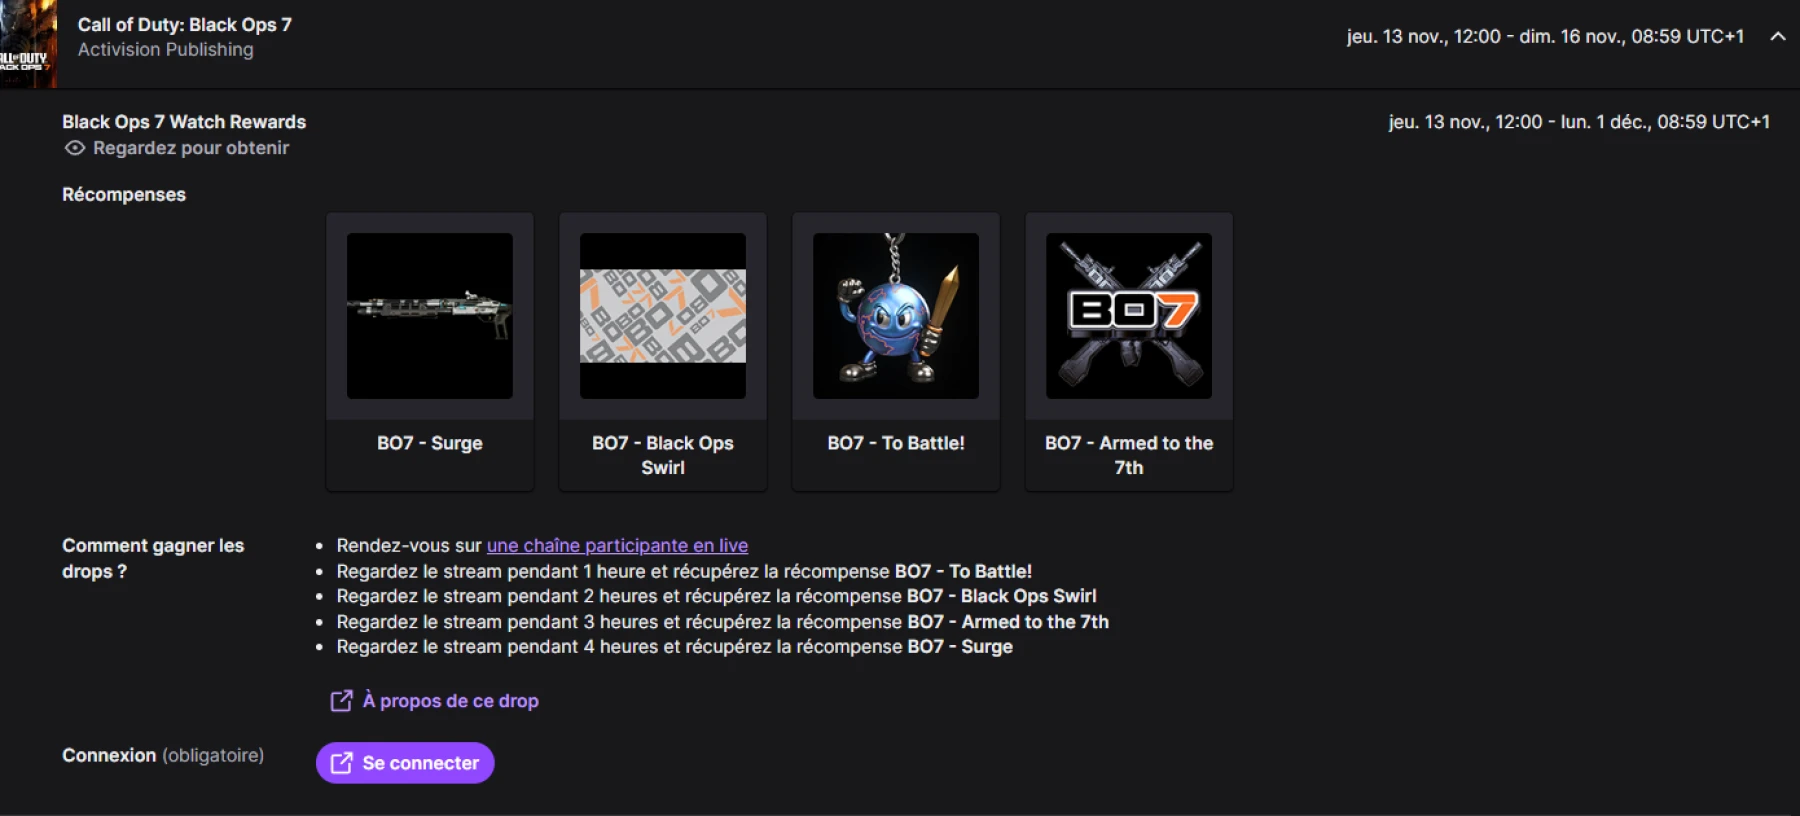Click the 2 heures instruction for Black Ops Swirl
The image size is (1800, 816).
tap(716, 597)
